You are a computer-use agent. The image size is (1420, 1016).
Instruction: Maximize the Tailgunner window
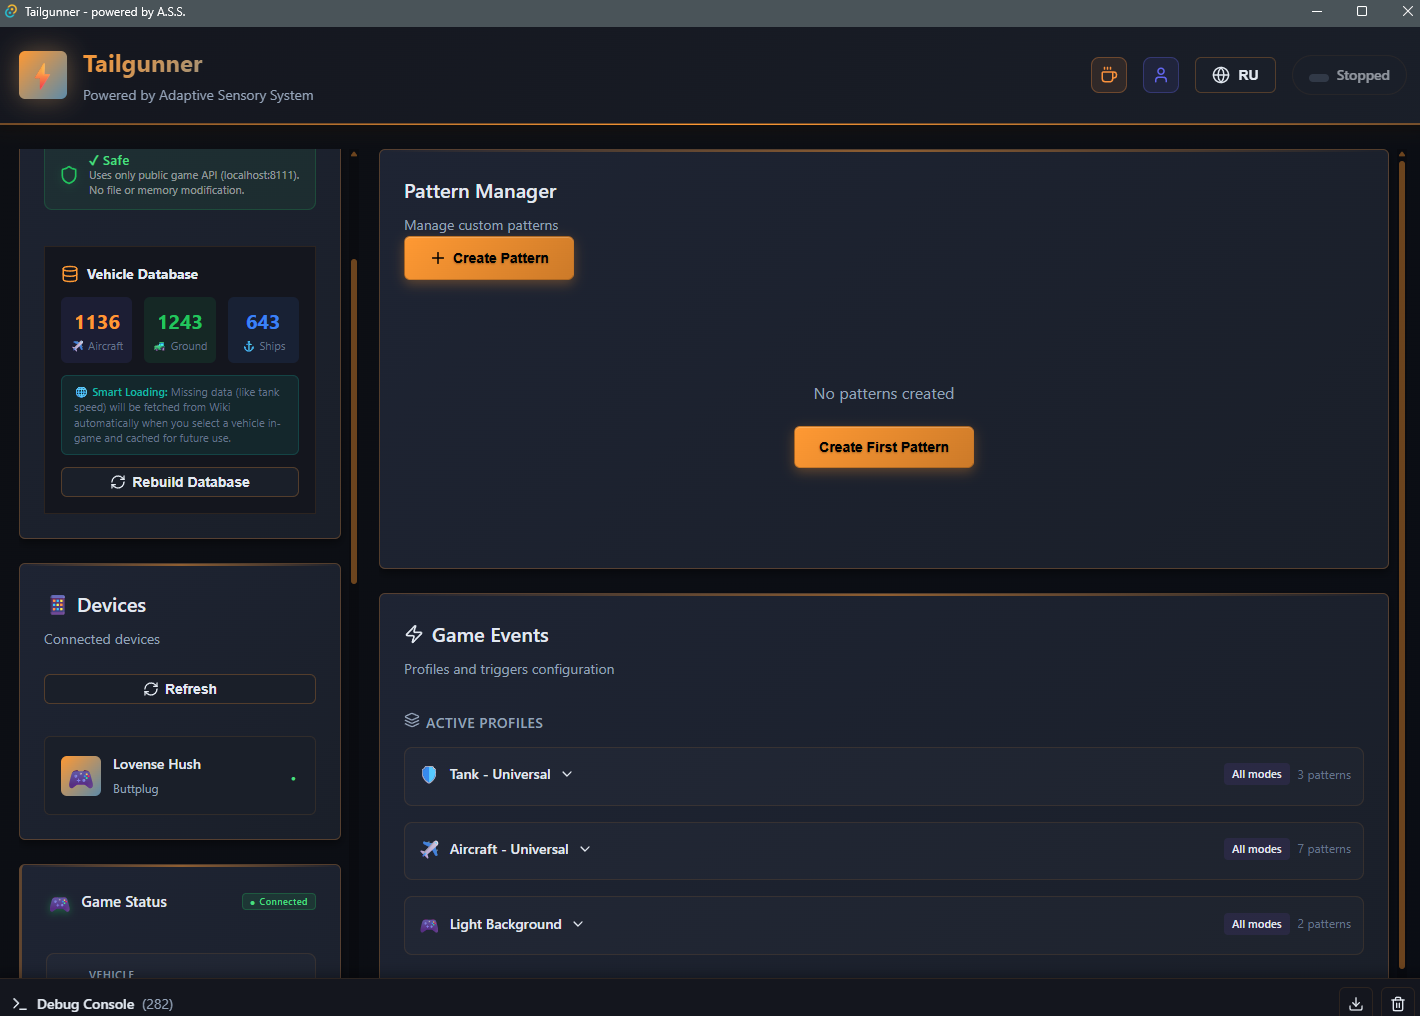point(1362,12)
